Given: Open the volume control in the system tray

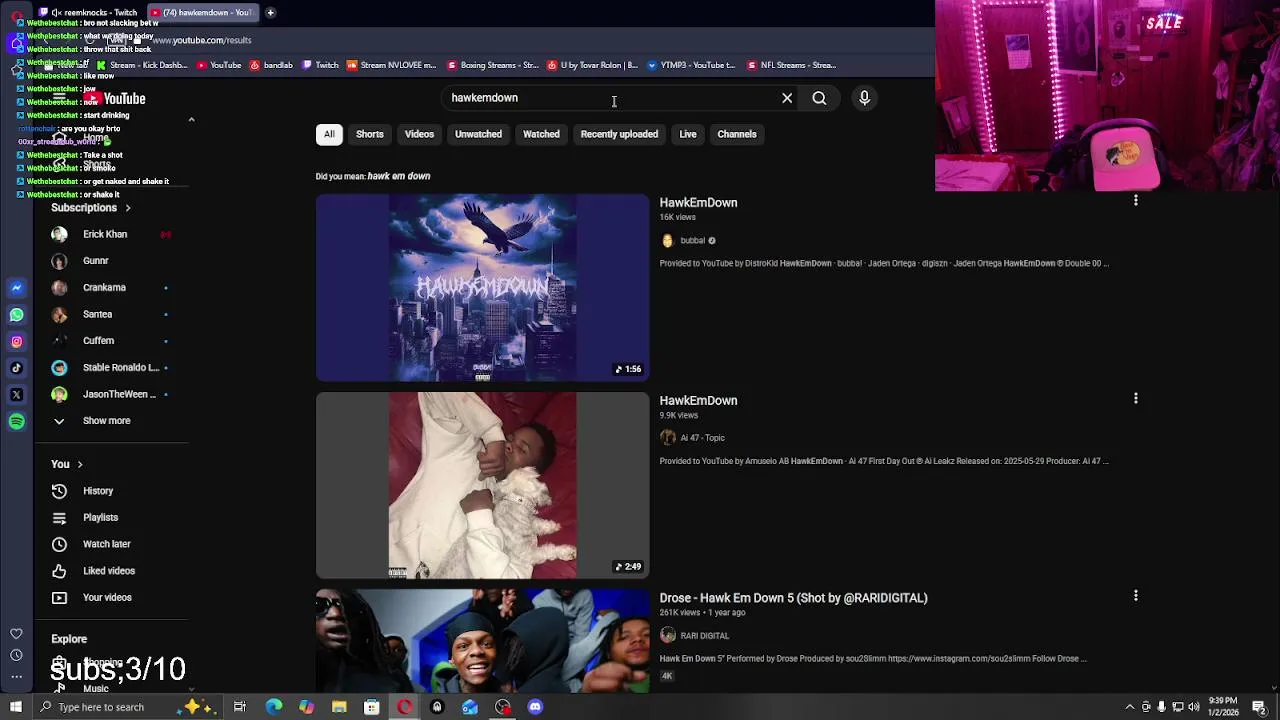Looking at the screenshot, I should 1194,707.
